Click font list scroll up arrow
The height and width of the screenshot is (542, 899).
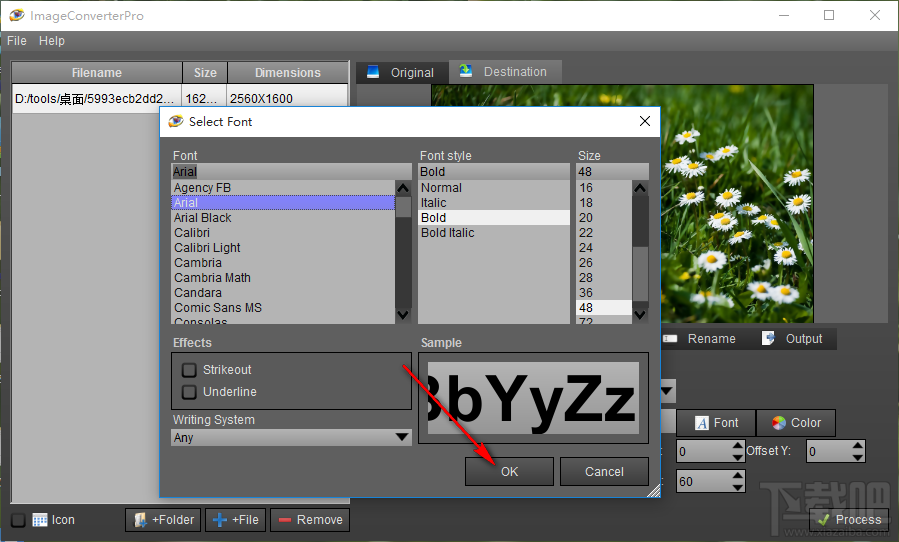[403, 188]
